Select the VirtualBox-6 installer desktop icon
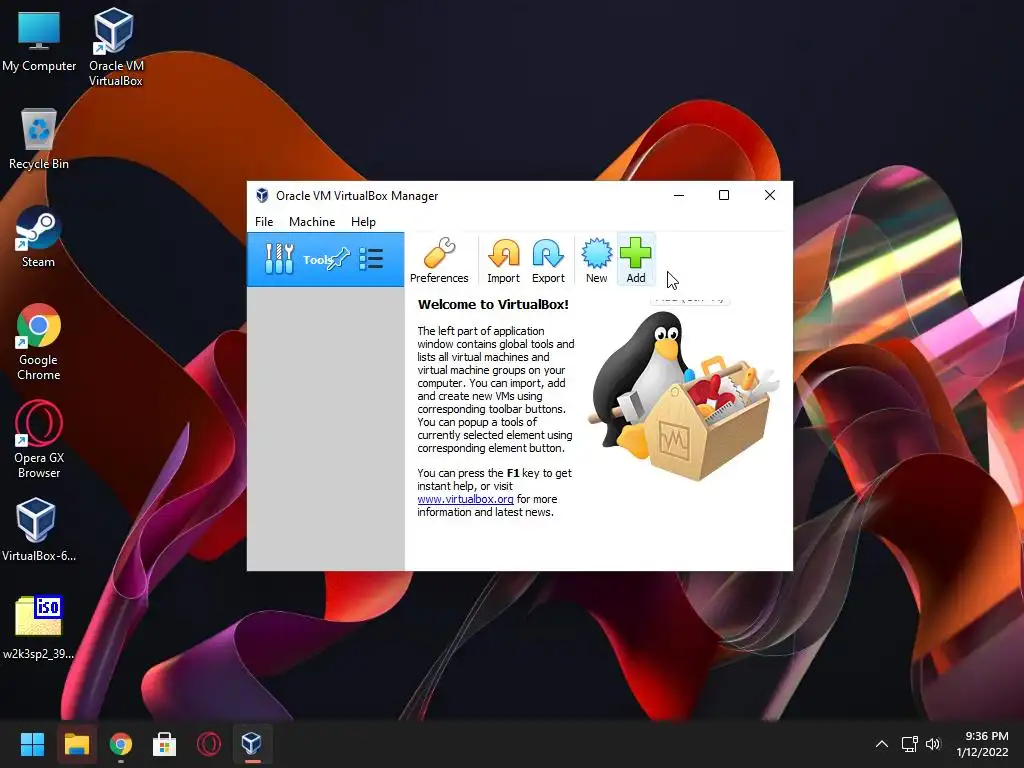The height and width of the screenshot is (768, 1024). [x=39, y=530]
